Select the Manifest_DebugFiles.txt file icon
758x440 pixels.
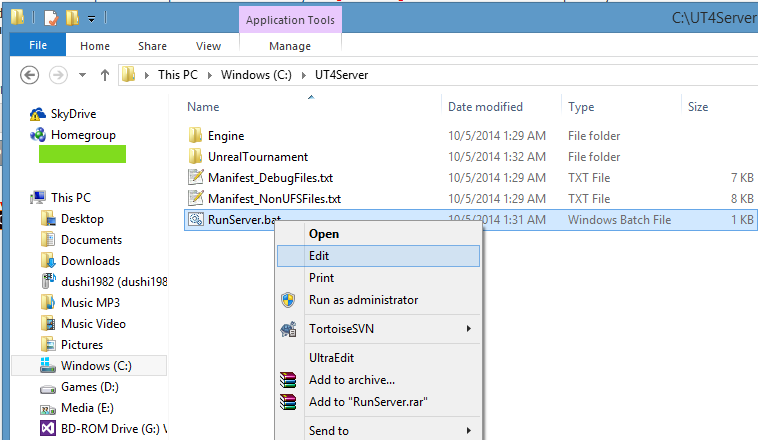[x=195, y=177]
